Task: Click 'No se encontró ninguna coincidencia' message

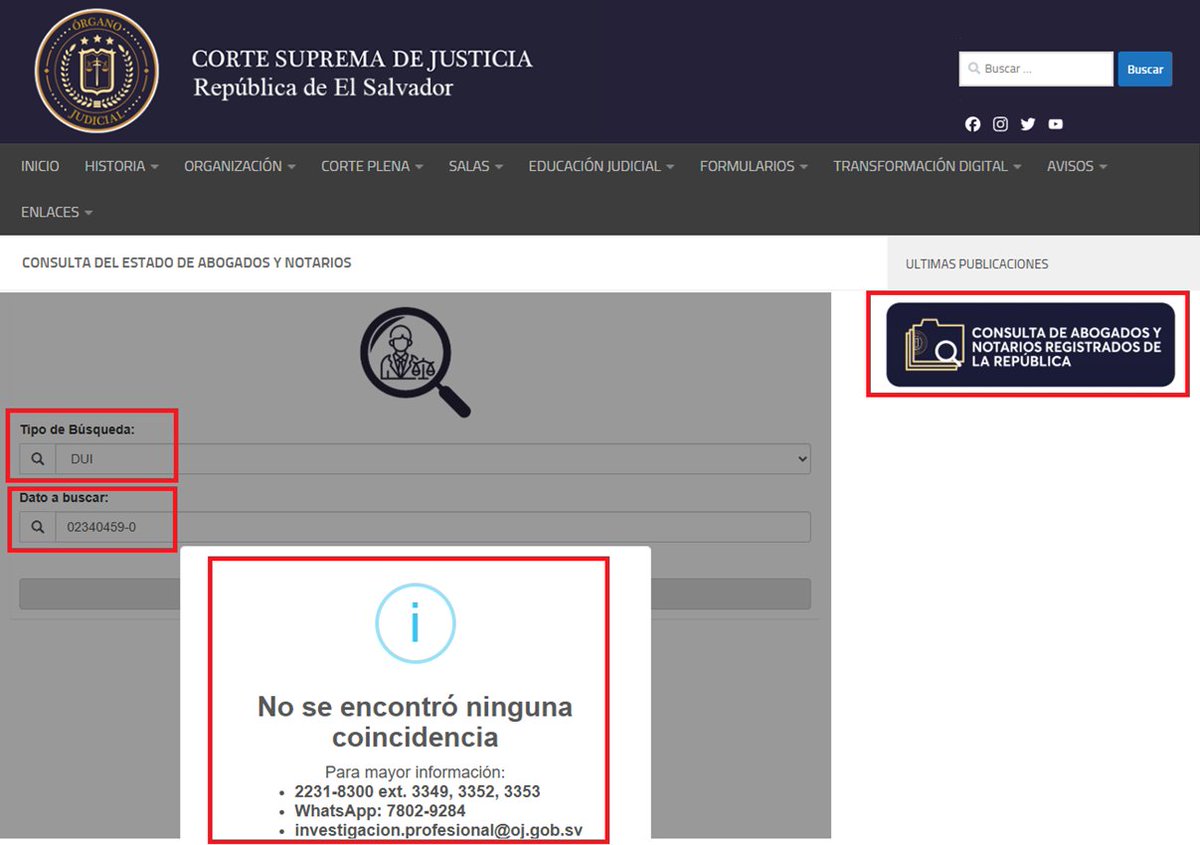Action: pos(415,722)
